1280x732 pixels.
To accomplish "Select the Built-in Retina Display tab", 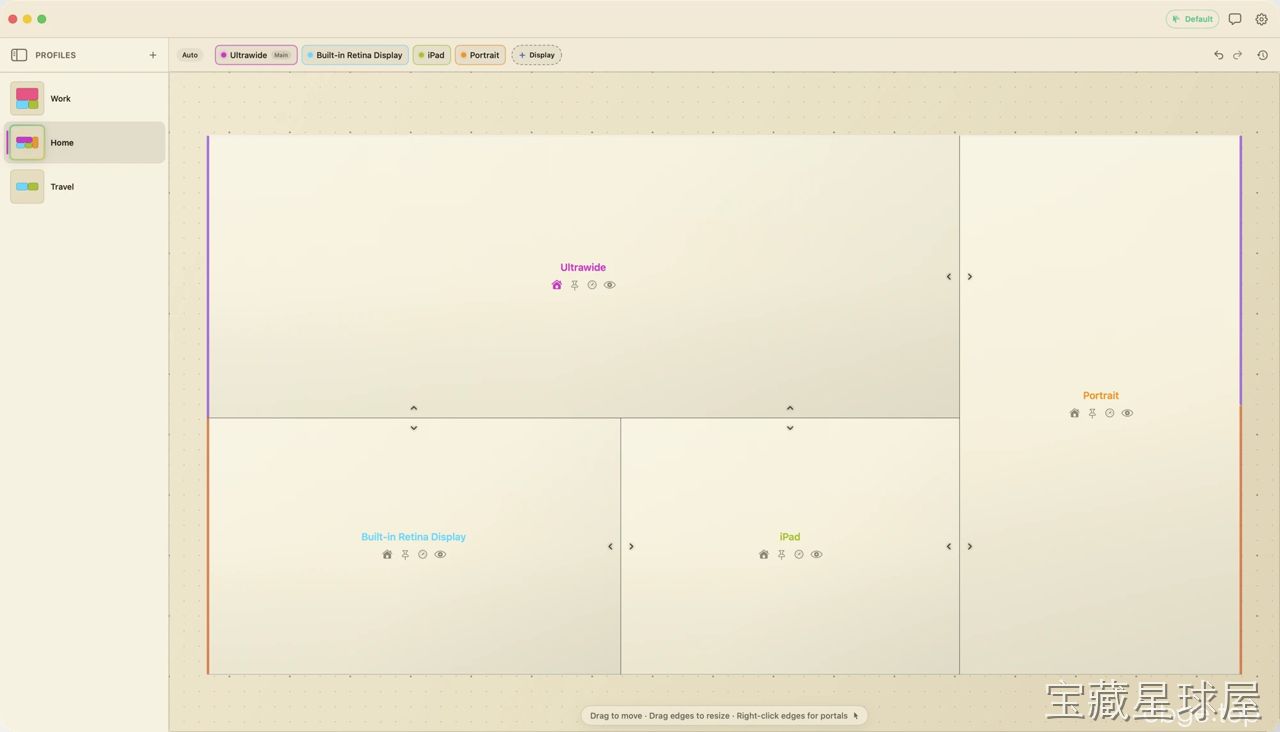I will click(x=355, y=55).
